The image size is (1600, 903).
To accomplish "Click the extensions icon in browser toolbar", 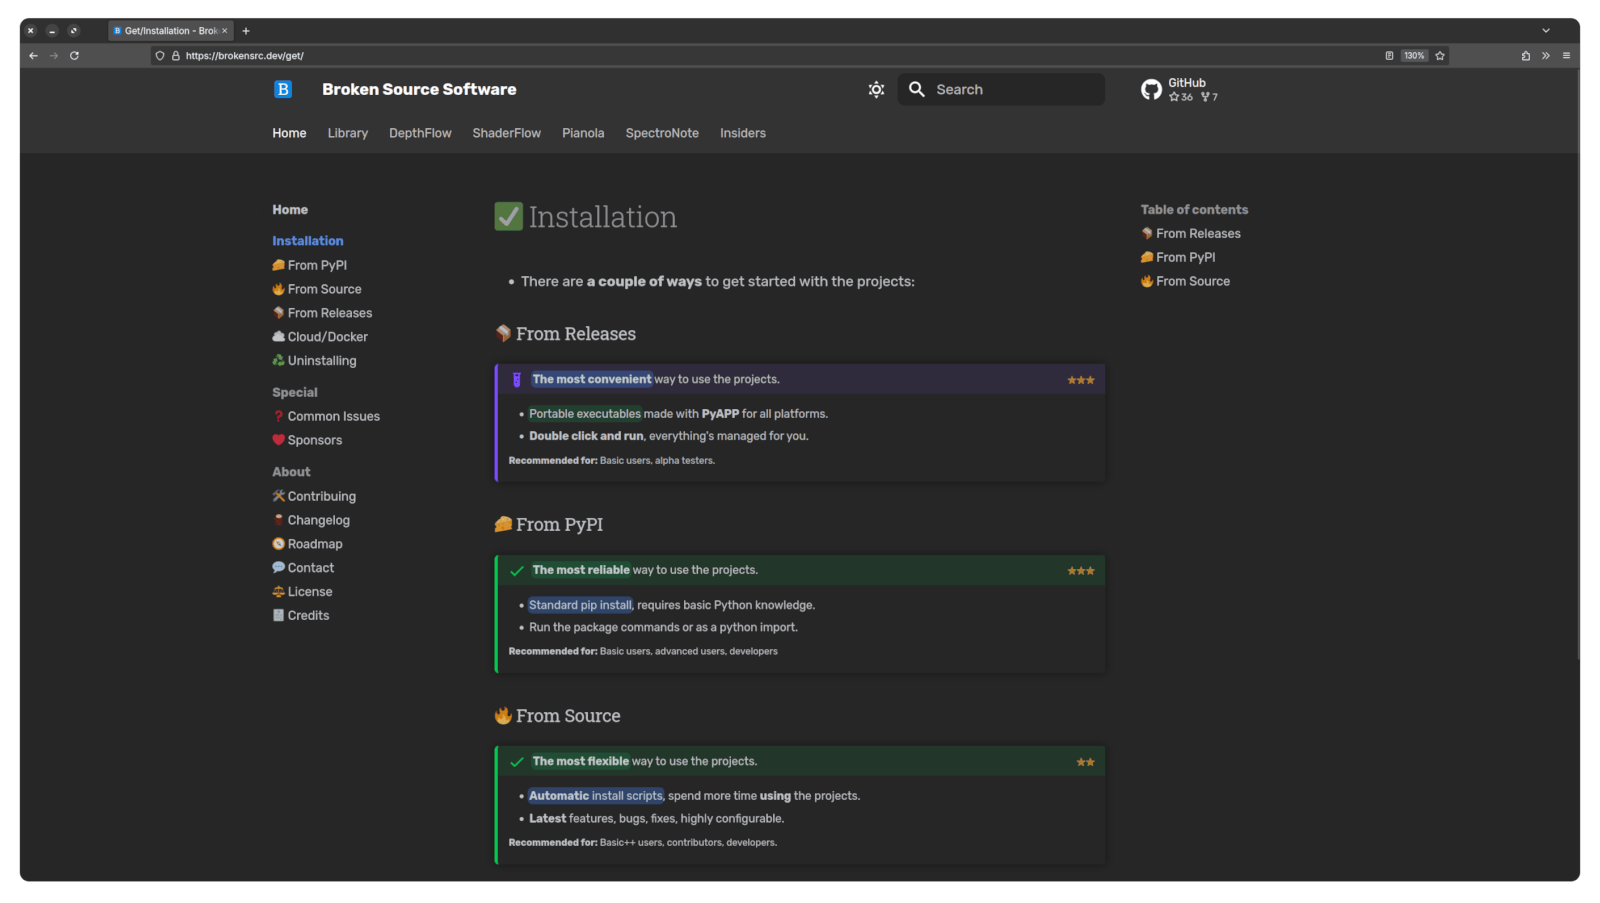I will (x=1525, y=56).
